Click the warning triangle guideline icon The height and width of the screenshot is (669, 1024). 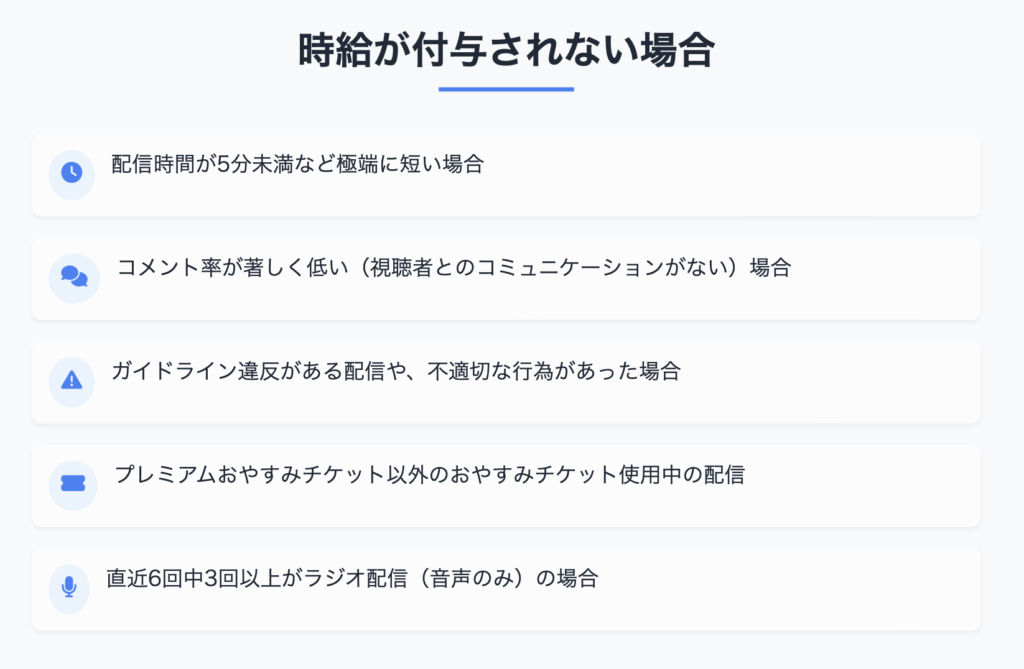coord(72,380)
